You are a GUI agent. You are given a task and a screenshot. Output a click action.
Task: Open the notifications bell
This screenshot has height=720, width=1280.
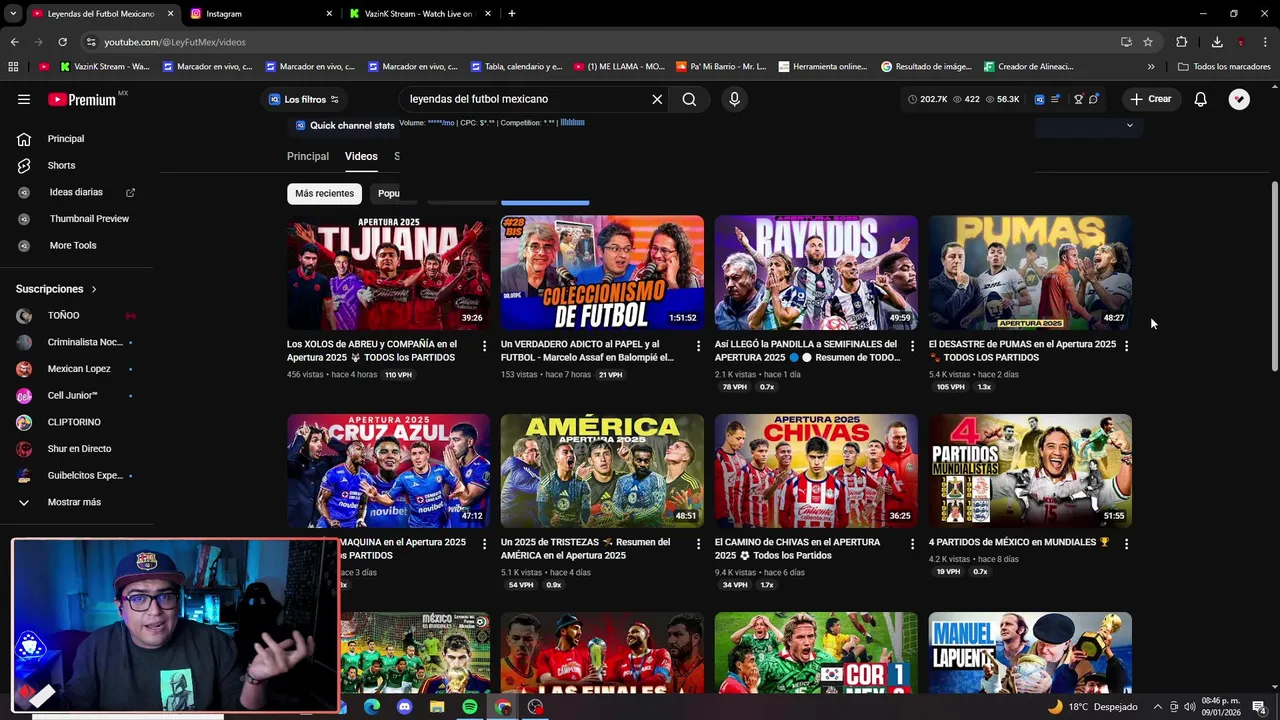(1200, 99)
